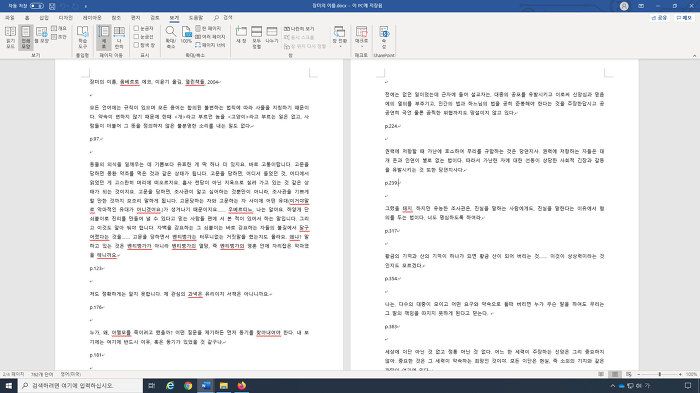The width and height of the screenshot is (700, 393).
Task: Open Google Chrome from the taskbar
Action: (x=188, y=385)
